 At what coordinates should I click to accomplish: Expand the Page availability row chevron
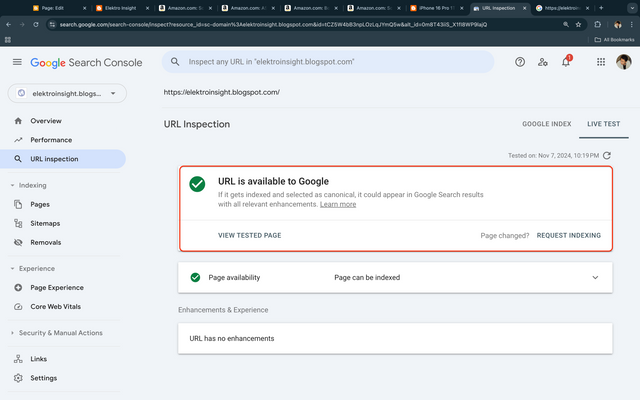tap(595, 278)
